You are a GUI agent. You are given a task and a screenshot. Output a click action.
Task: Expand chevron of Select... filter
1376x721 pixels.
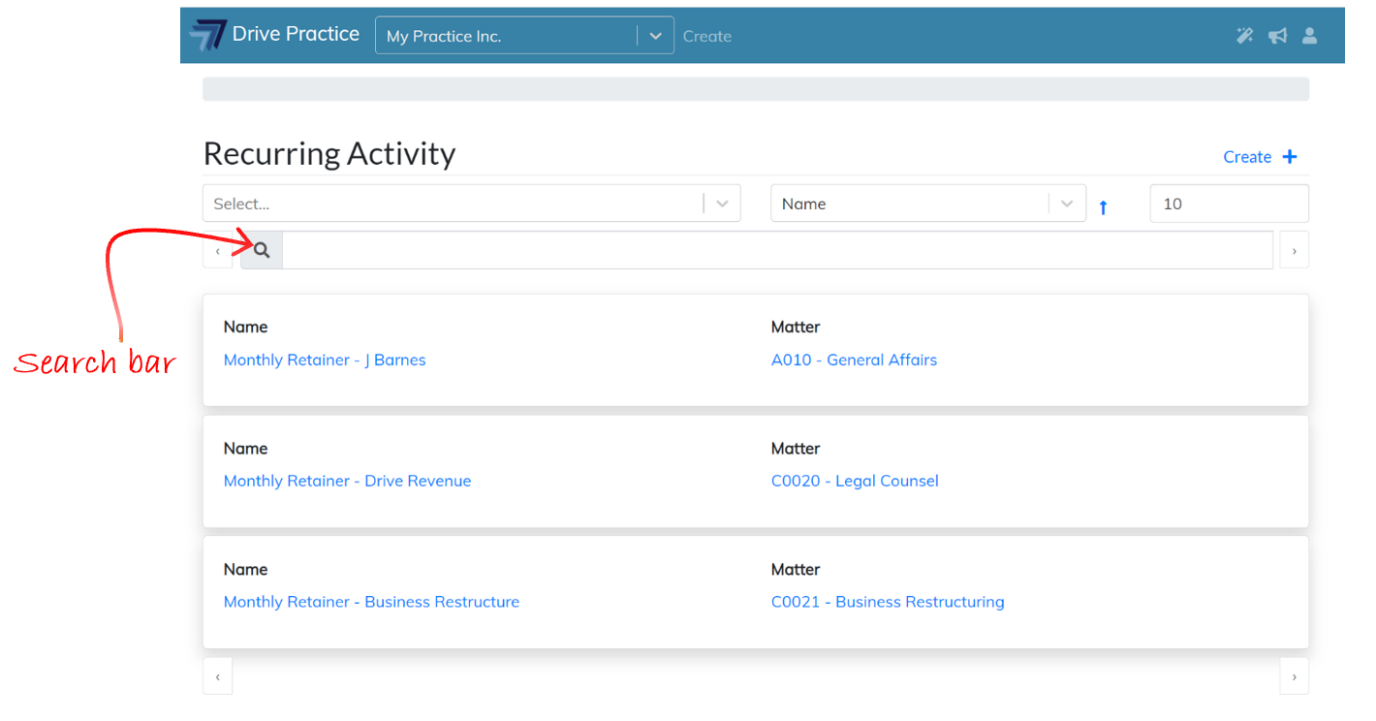pos(722,204)
